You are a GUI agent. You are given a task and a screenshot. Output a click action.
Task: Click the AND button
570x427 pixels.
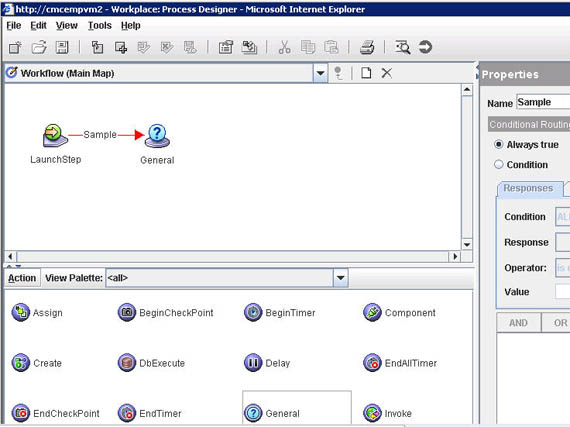[518, 323]
